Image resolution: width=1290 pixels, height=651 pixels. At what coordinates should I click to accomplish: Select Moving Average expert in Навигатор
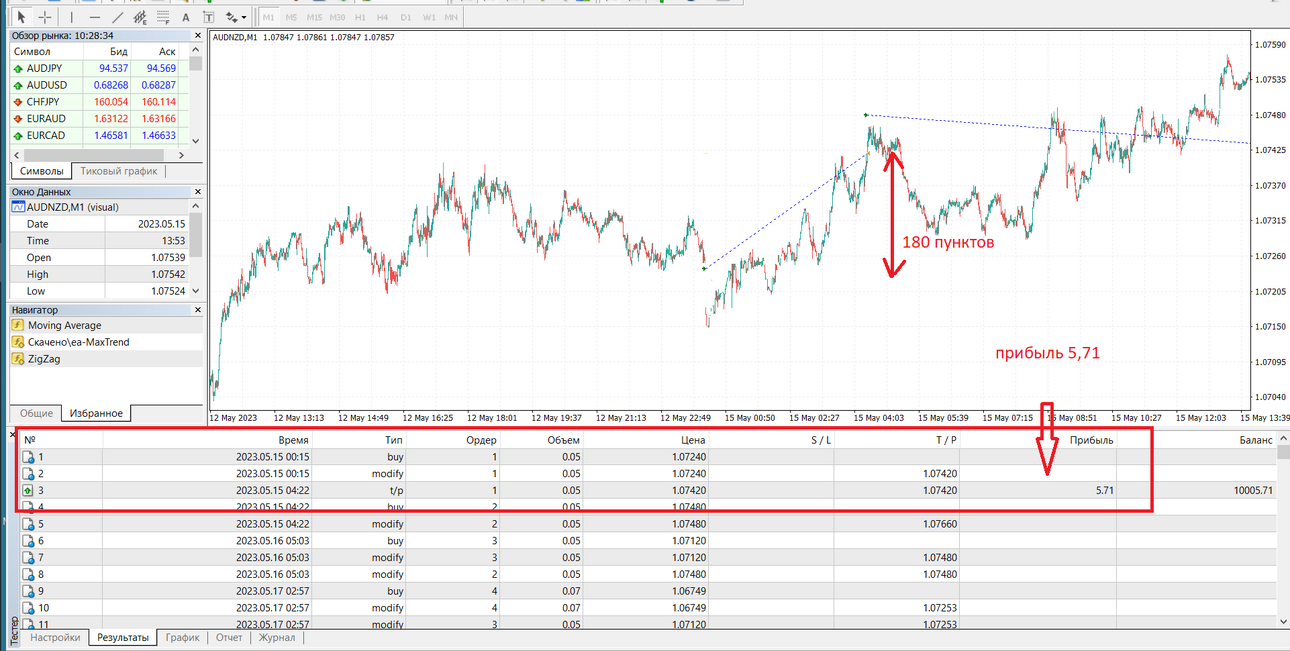pos(64,325)
